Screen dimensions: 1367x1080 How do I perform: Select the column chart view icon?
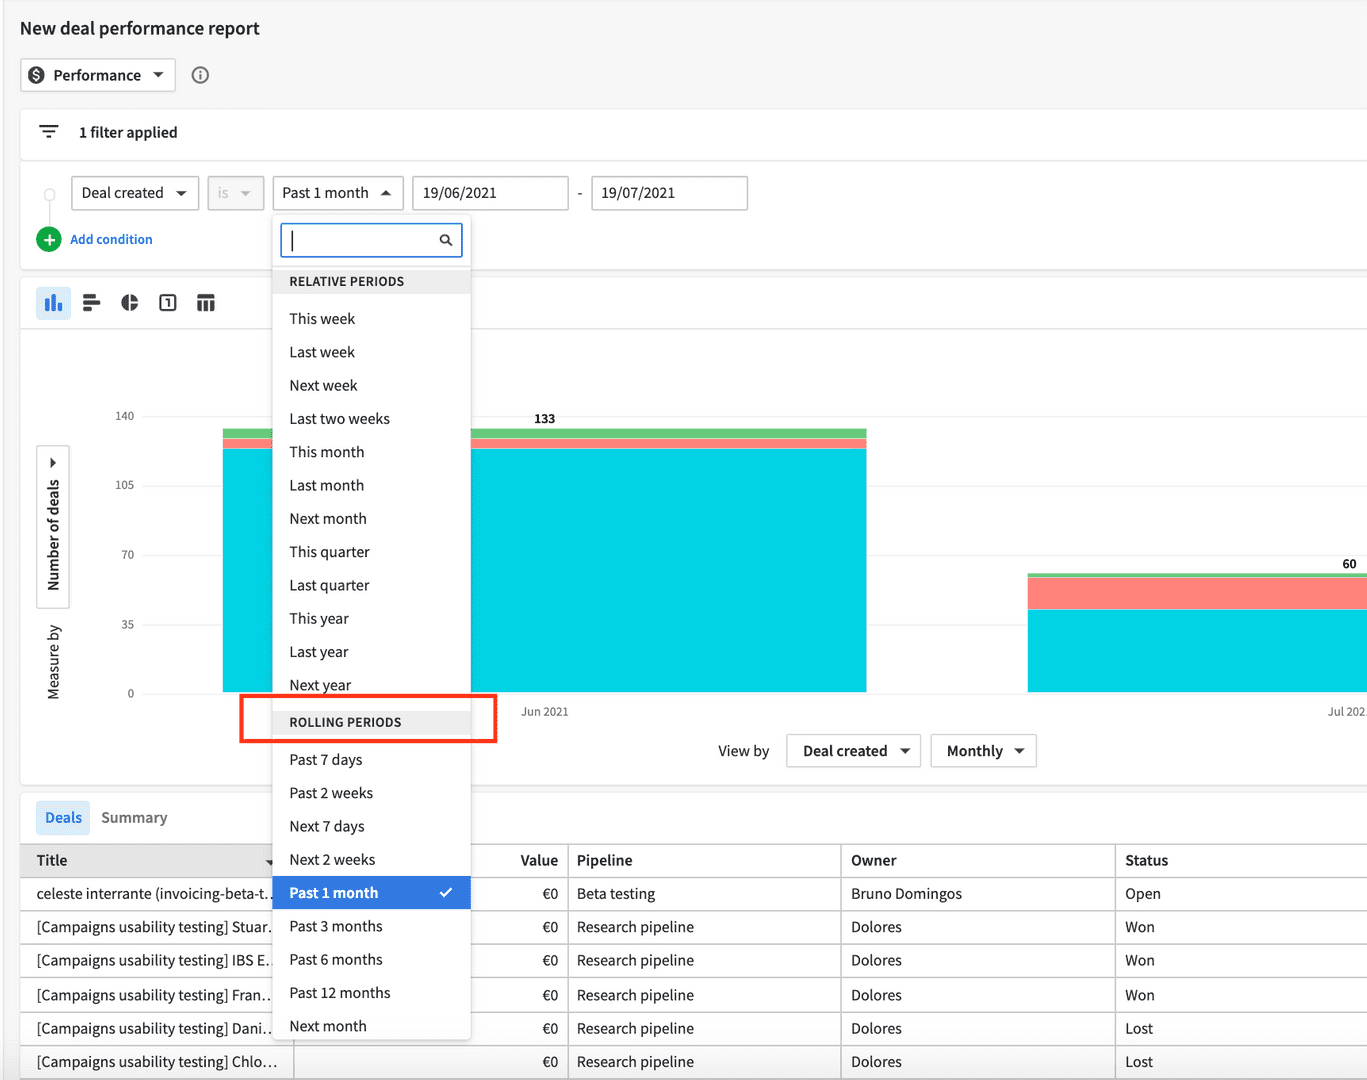[x=53, y=303]
